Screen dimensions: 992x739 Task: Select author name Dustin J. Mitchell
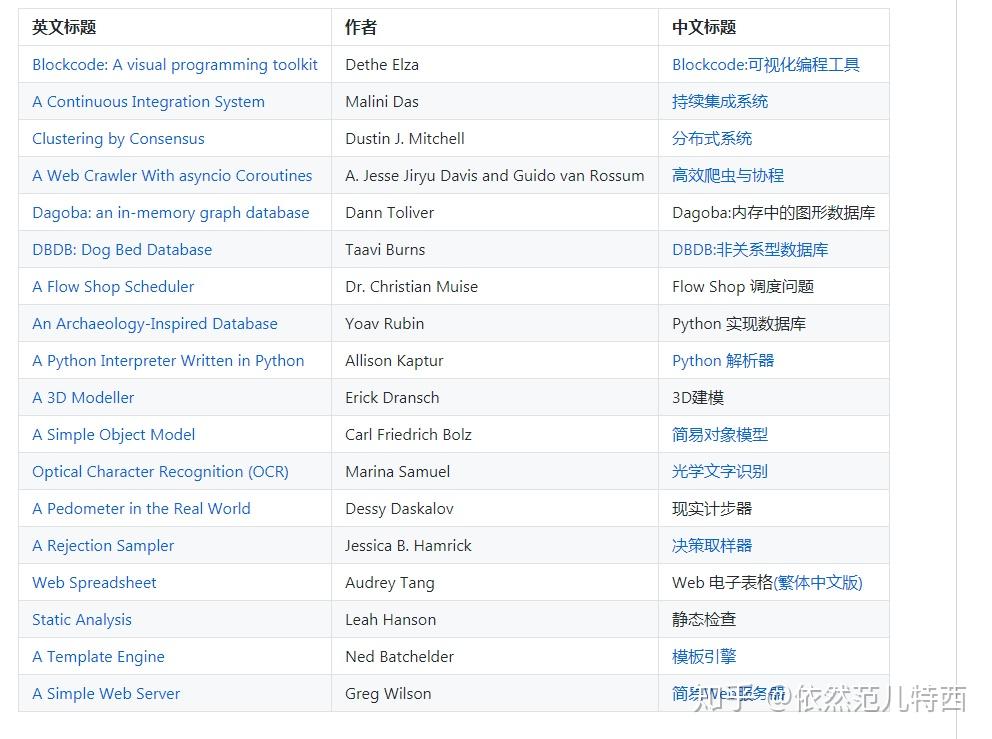coord(405,139)
